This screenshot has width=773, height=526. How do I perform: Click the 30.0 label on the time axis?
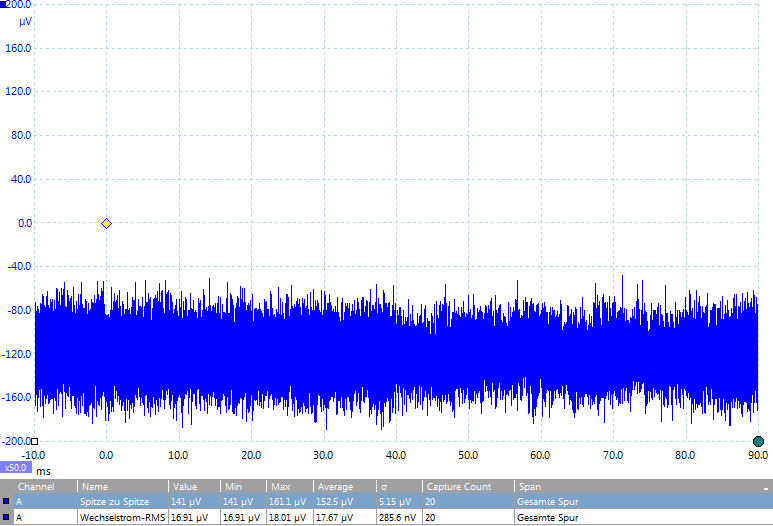click(x=323, y=455)
